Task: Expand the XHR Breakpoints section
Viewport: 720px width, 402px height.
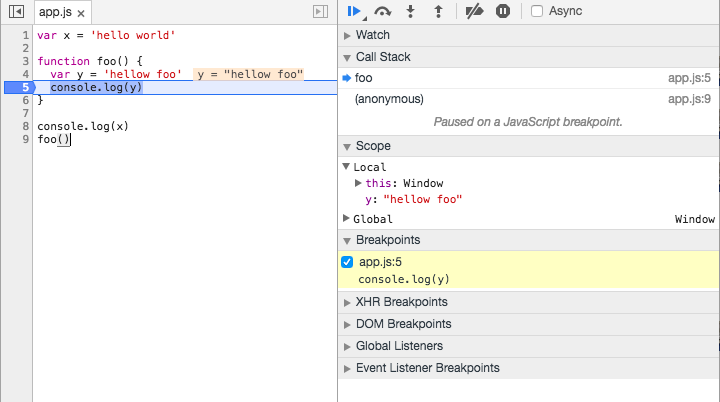Action: [x=401, y=302]
